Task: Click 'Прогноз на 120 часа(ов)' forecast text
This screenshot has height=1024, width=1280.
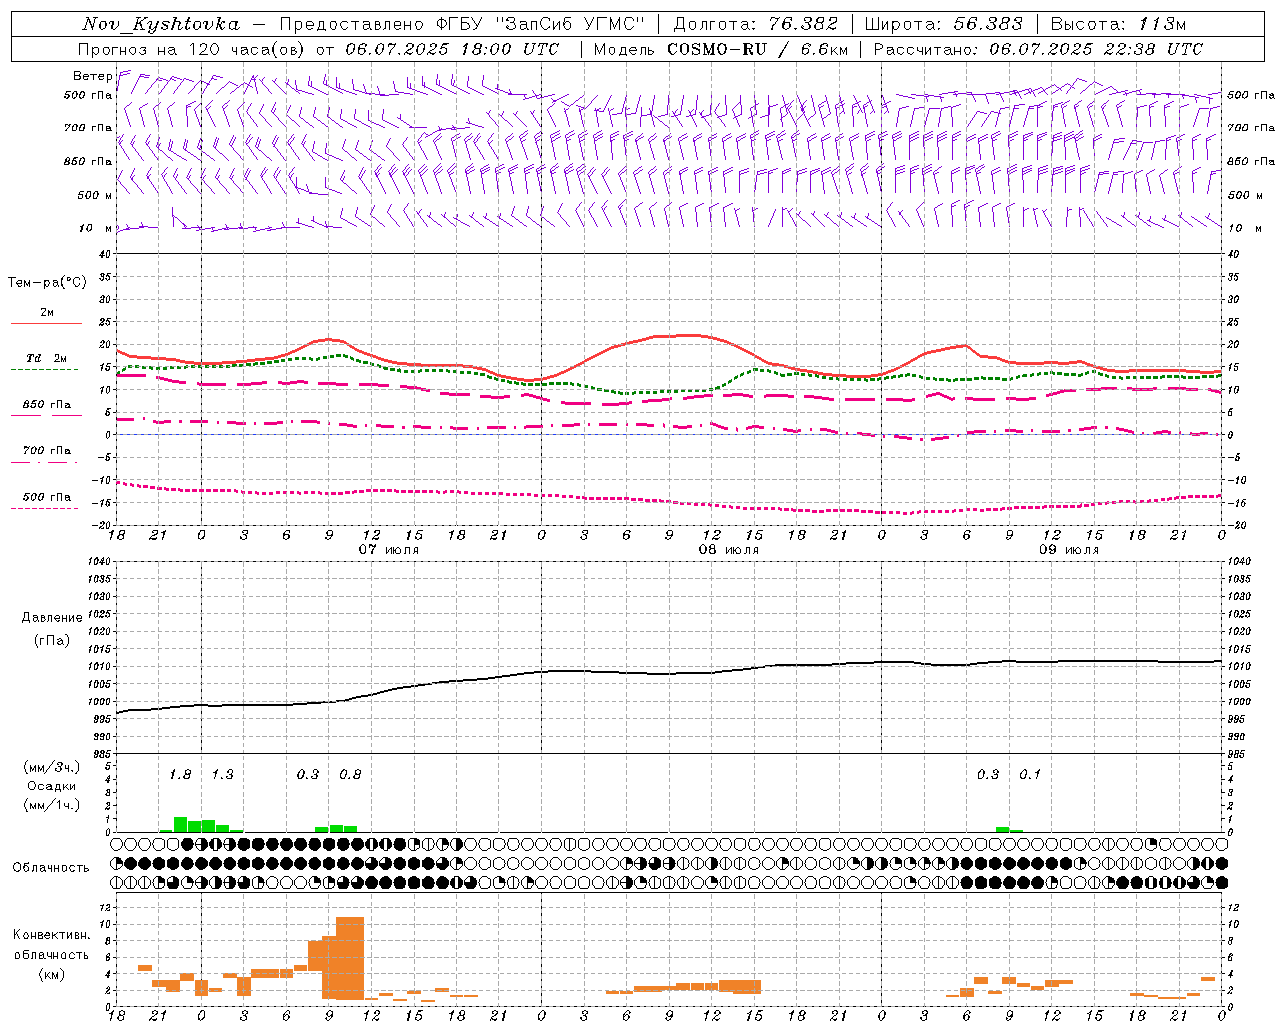Action: (x=193, y=49)
